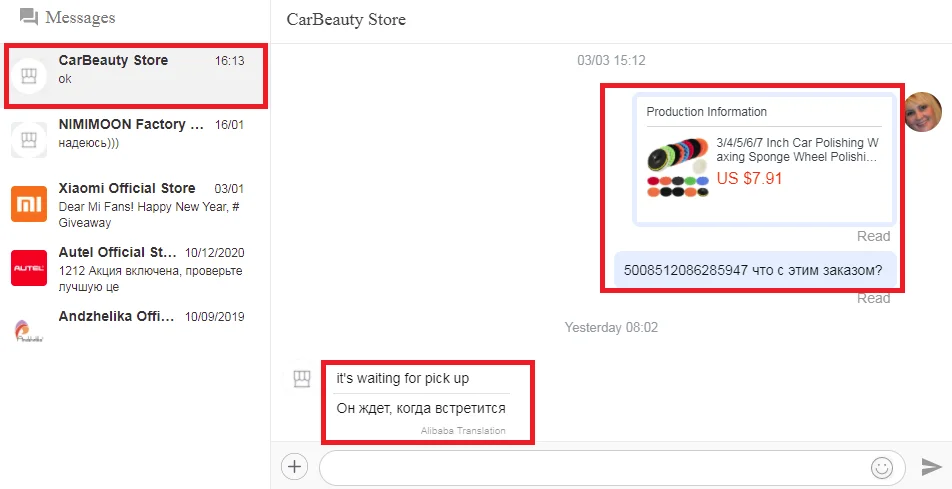Click the "1212 Акция включена" message preview
This screenshot has width=952, height=489.
[x=150, y=279]
